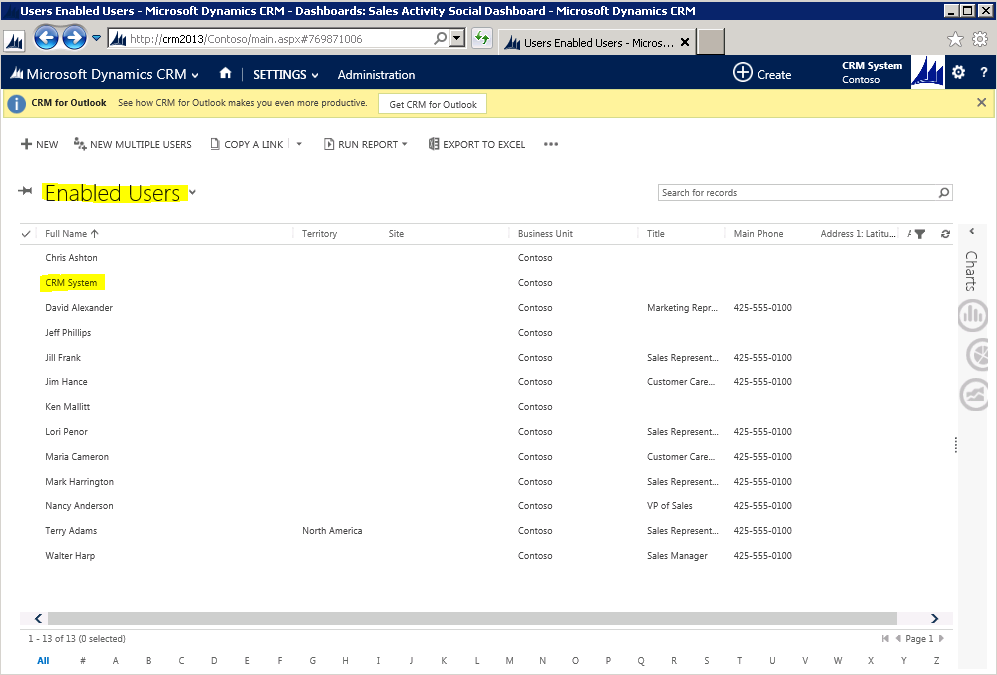The width and height of the screenshot is (997, 675).
Task: Refresh page with green arrows icon
Action: [x=482, y=39]
